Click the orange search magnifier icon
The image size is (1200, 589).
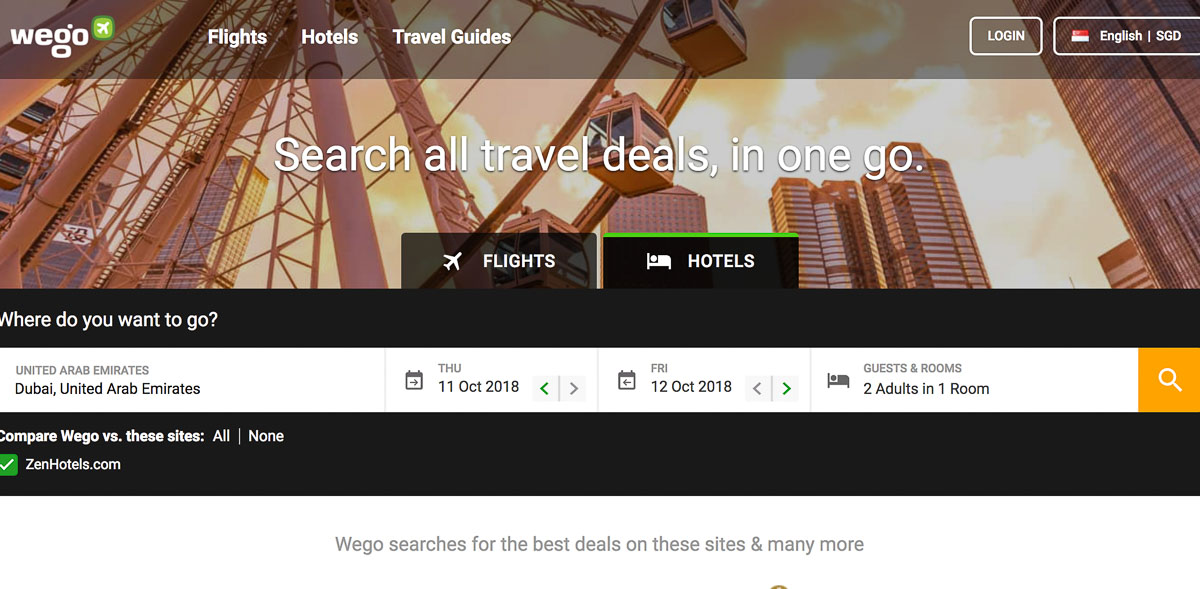tap(1169, 380)
